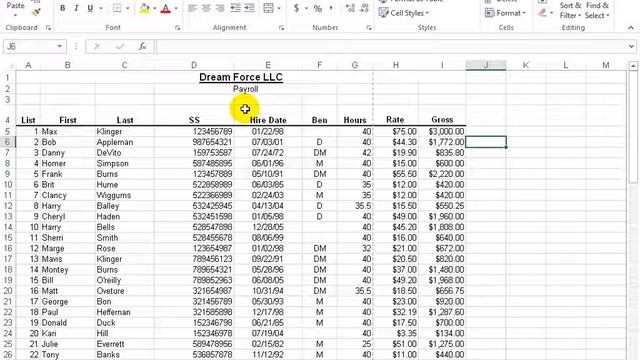Open the Name Box dropdown arrow
This screenshot has width=640, height=360.
point(60,47)
